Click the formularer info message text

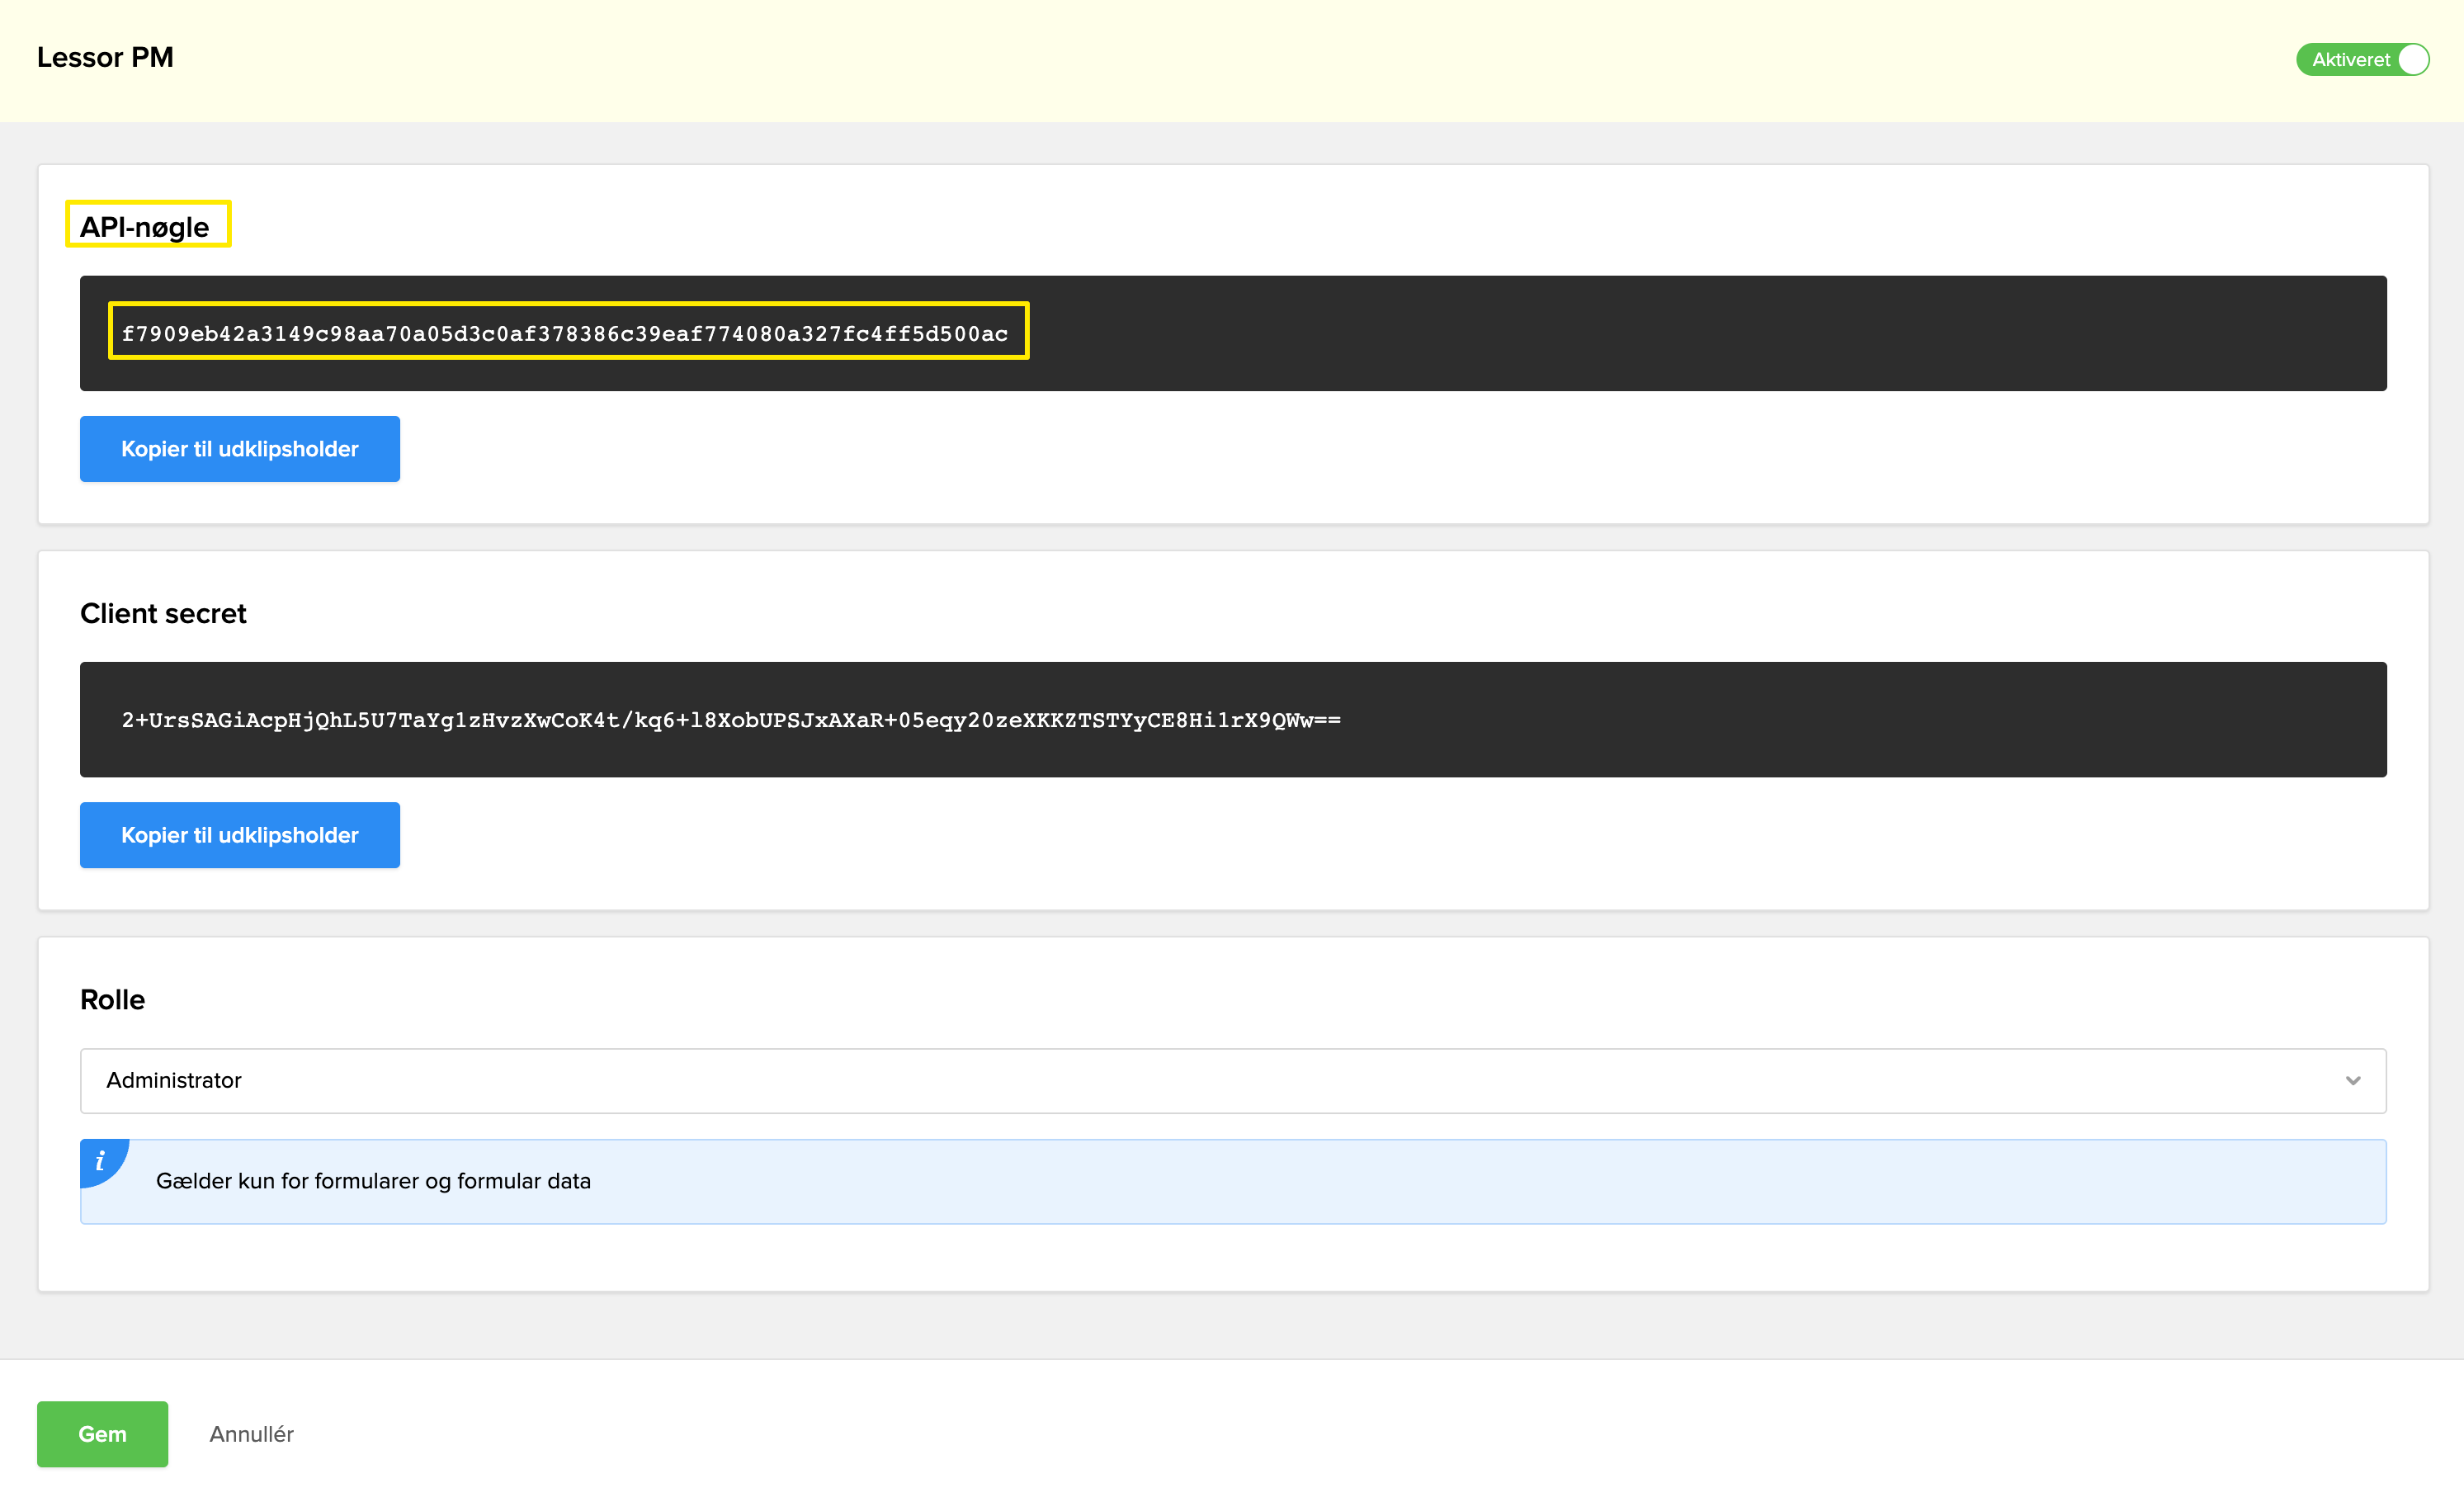[x=373, y=1181]
